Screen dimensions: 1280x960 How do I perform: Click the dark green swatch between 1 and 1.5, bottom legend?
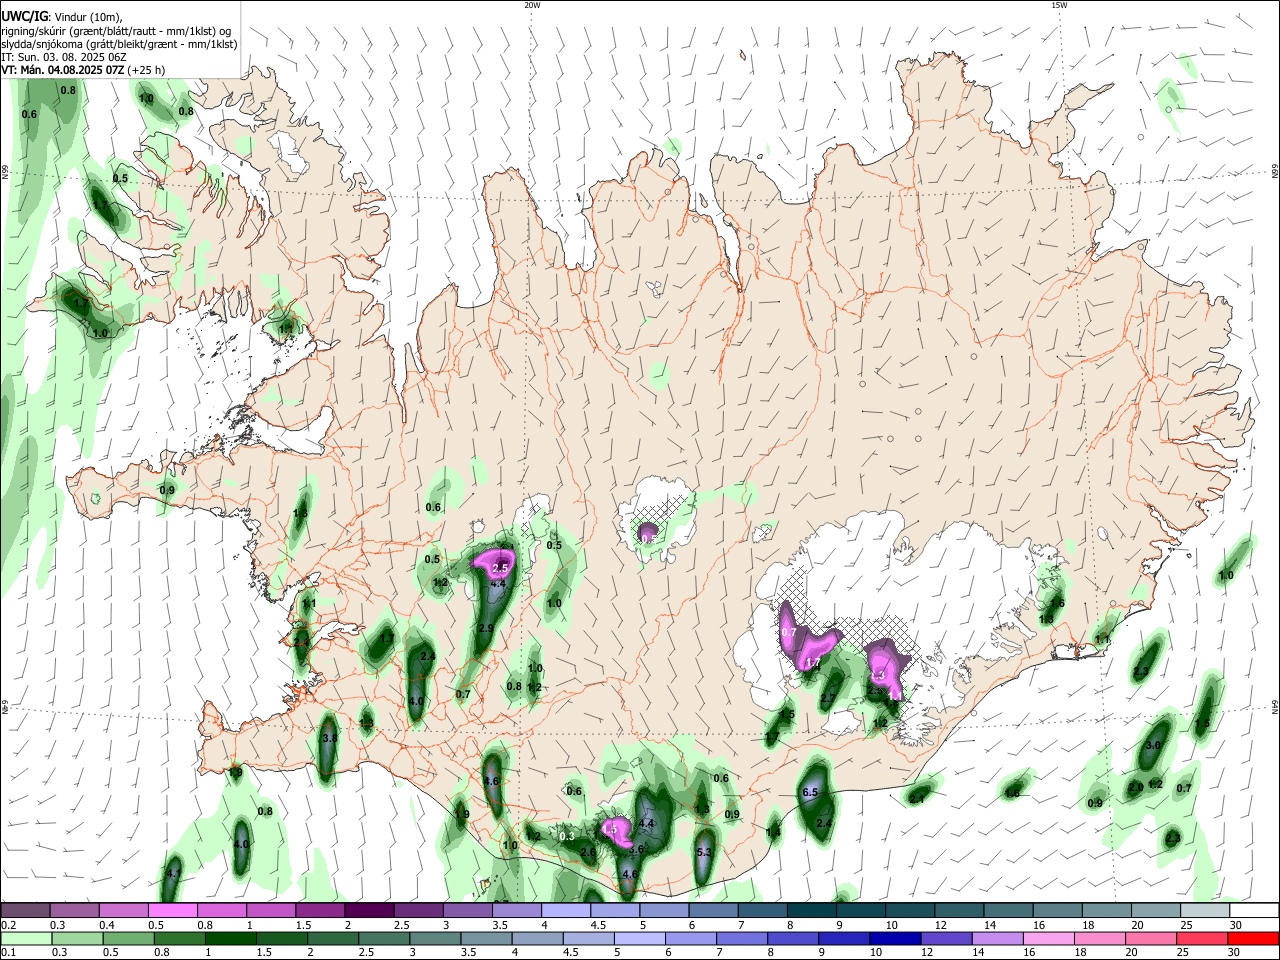pyautogui.click(x=229, y=938)
